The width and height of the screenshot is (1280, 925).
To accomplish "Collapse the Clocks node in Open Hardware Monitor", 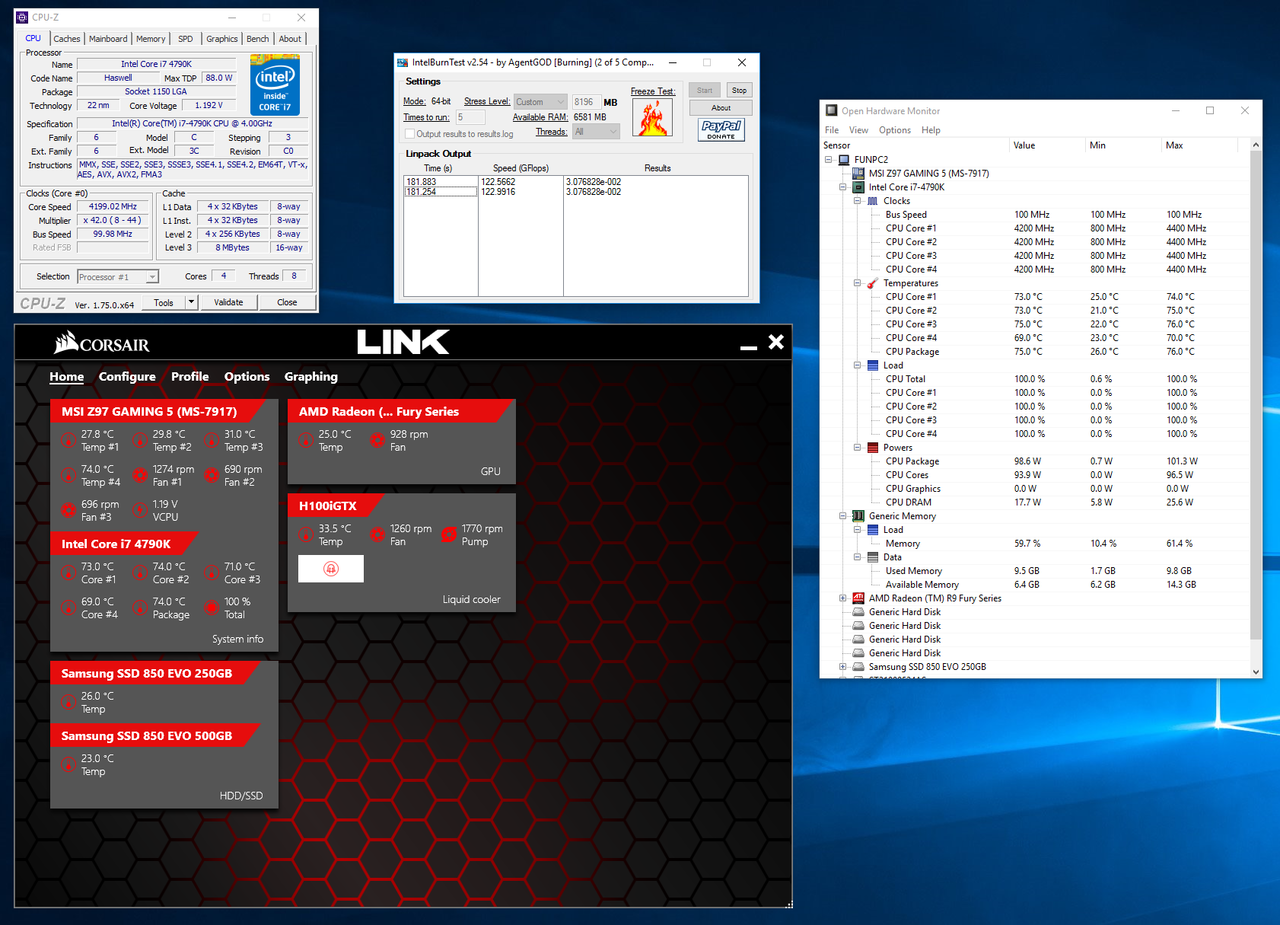I will point(858,201).
